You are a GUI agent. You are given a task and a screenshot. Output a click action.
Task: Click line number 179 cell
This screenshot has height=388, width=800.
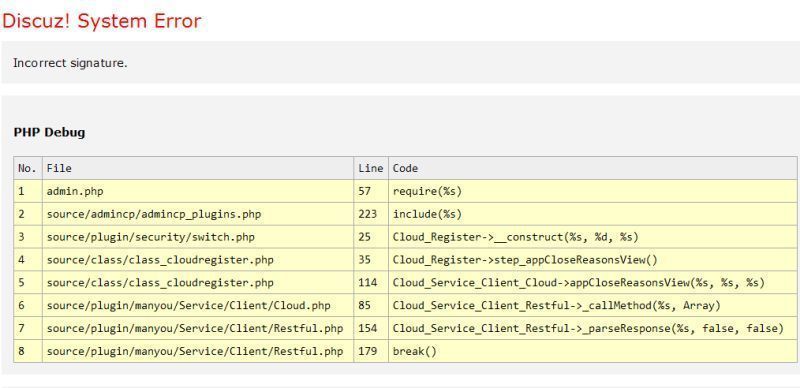tap(371, 351)
